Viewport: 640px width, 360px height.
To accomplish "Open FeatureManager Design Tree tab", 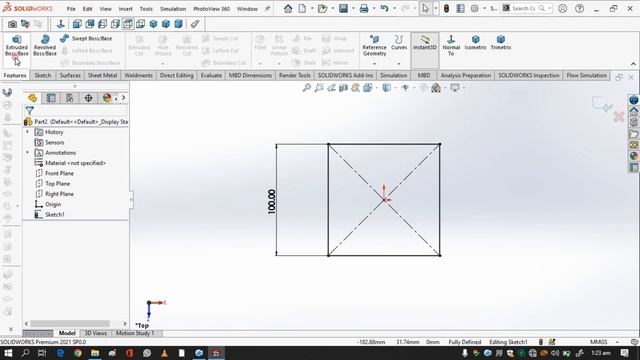I will (32, 98).
